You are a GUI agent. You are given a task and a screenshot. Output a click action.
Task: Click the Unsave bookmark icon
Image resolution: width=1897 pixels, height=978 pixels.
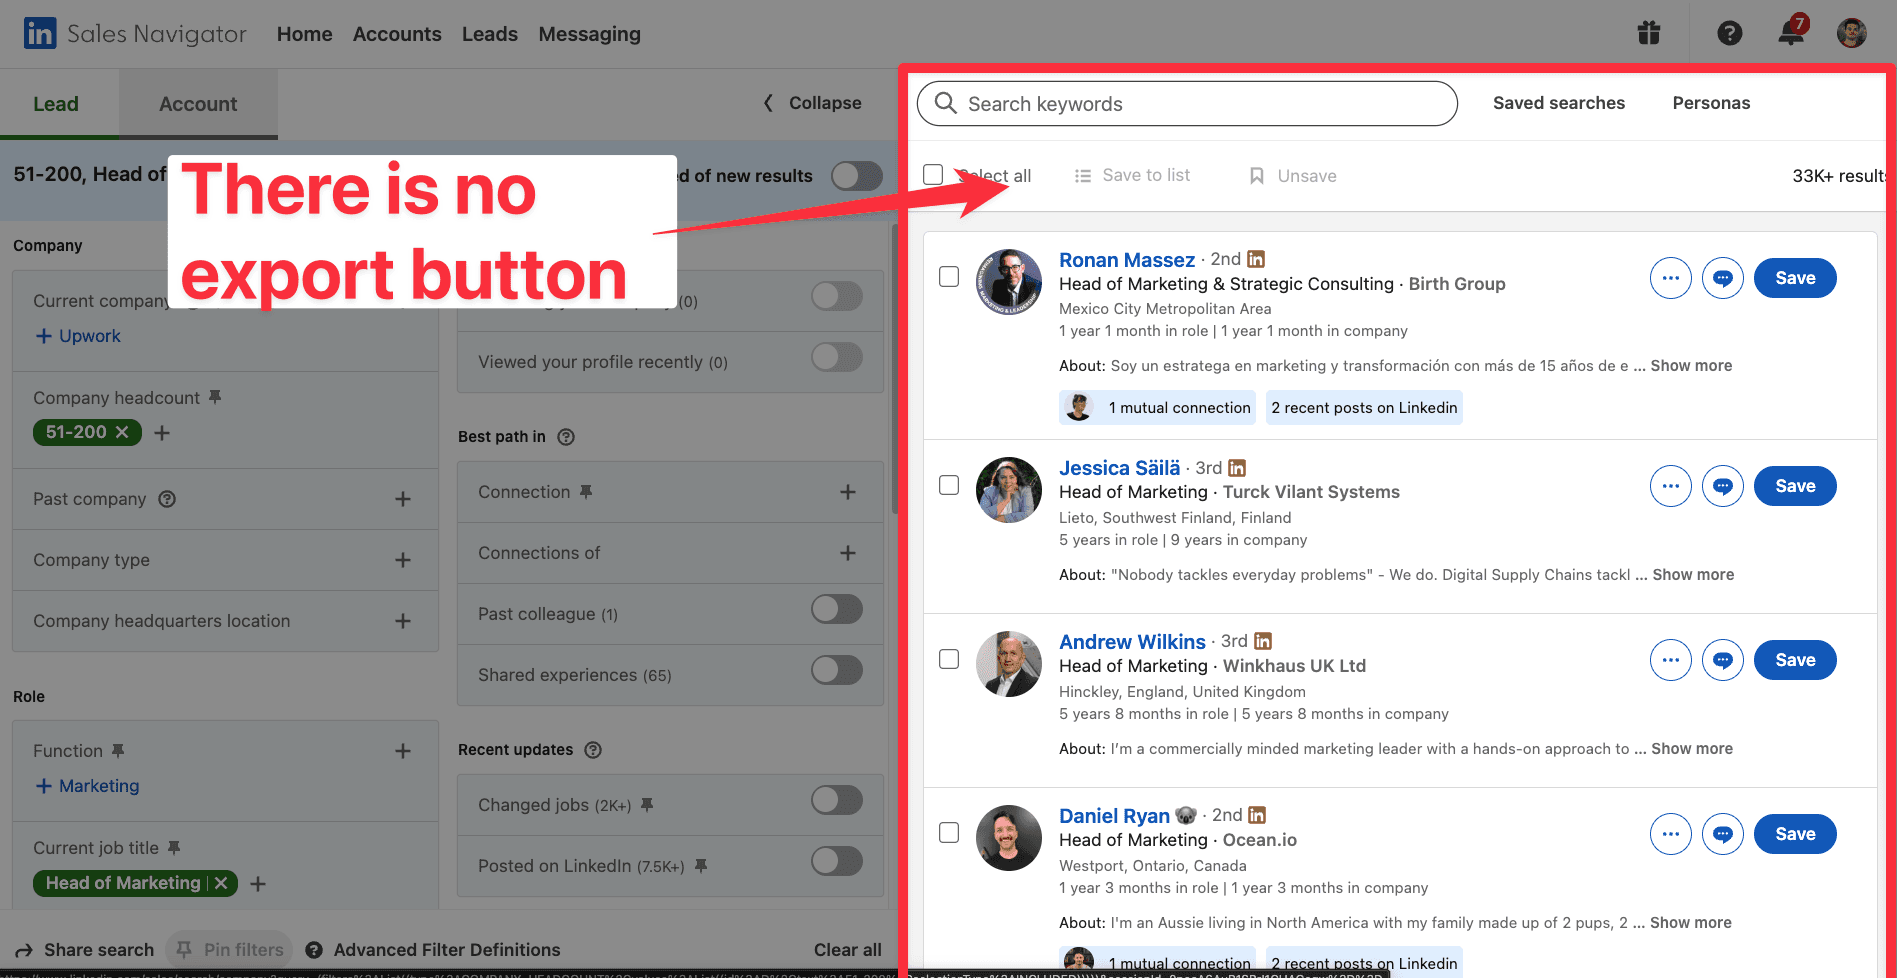[1257, 175]
